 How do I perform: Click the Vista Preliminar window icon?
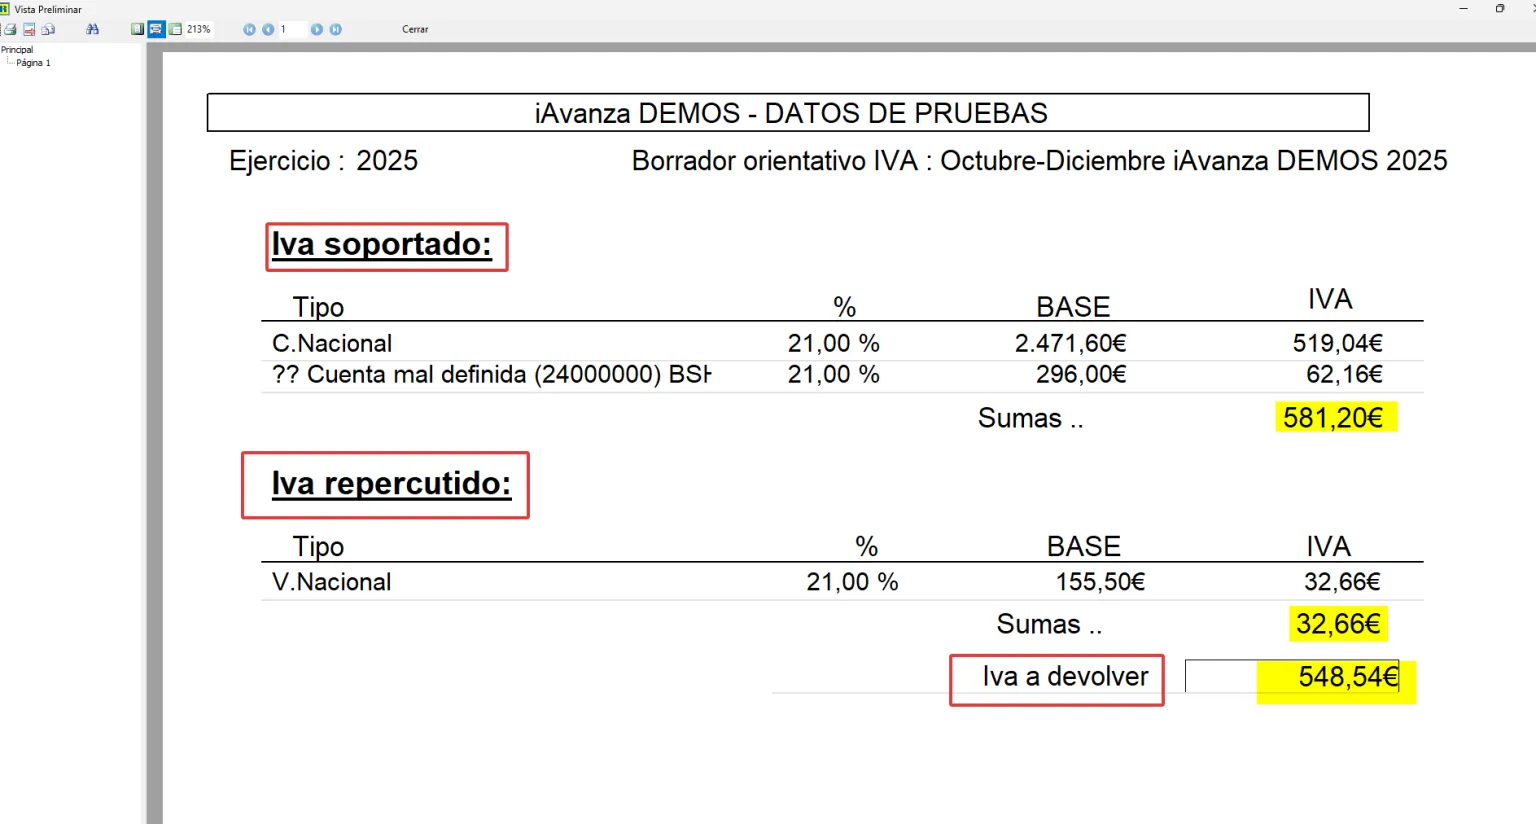[x=5, y=9]
